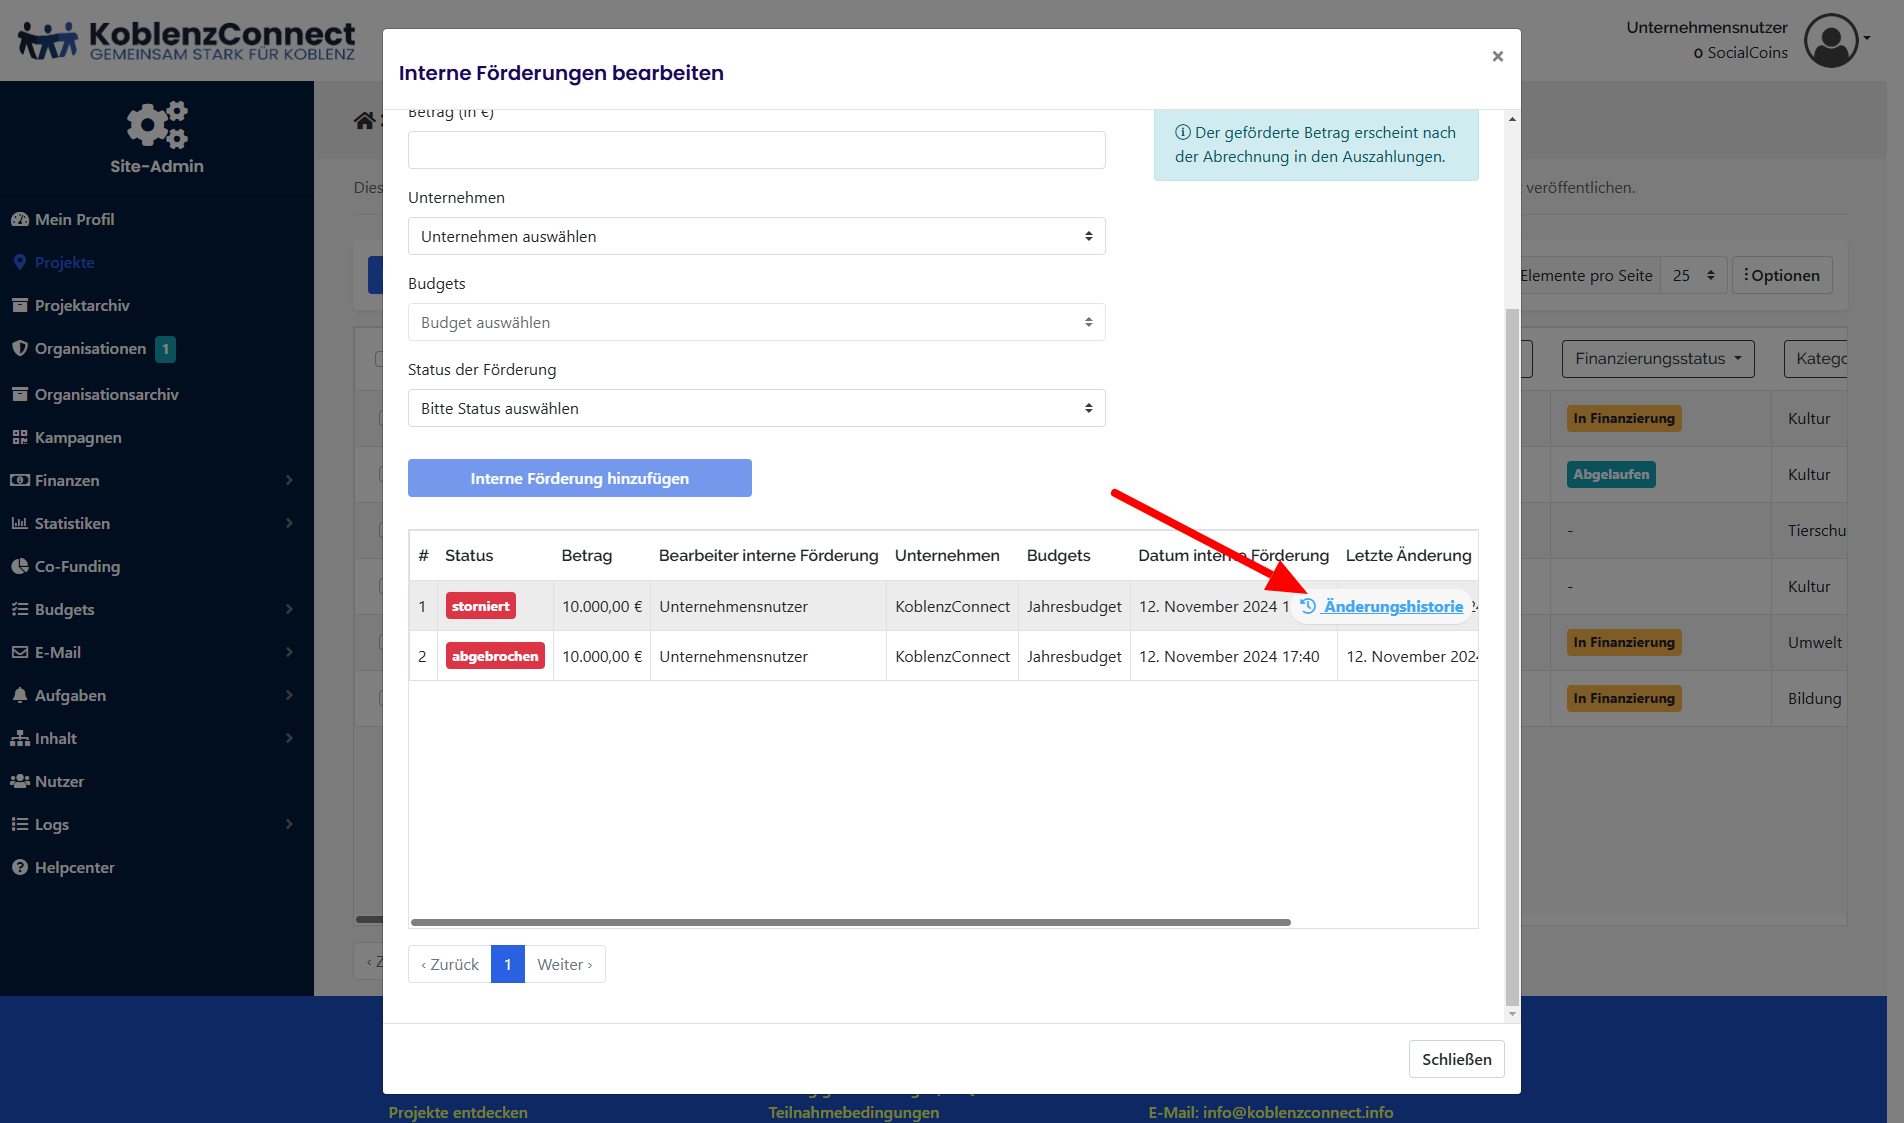Go to Kampagnen in the sidebar
This screenshot has height=1123, width=1904.
78,437
